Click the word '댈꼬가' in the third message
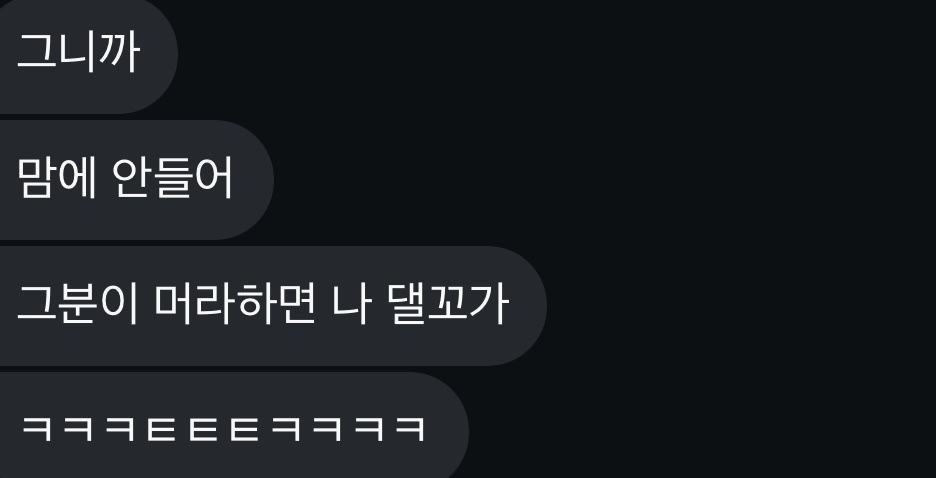 pos(448,304)
